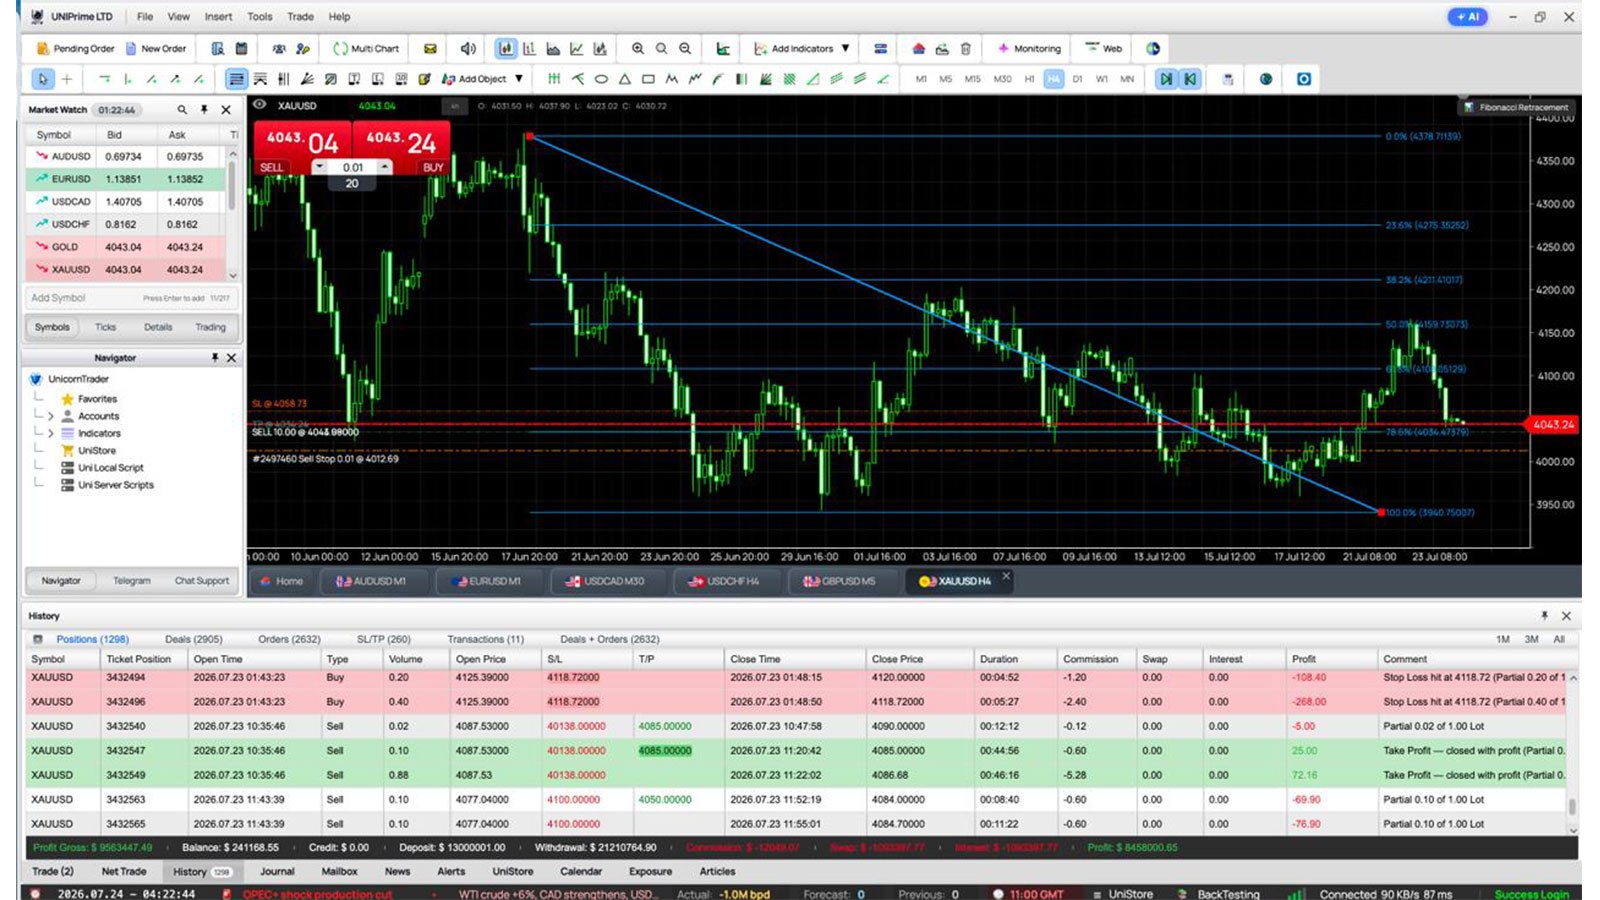Select H1 timeframe
The height and width of the screenshot is (900, 1600).
tap(1029, 79)
